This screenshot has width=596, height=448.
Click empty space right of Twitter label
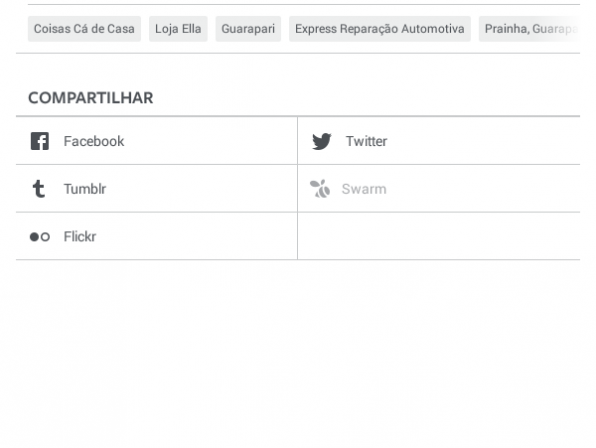point(483,141)
